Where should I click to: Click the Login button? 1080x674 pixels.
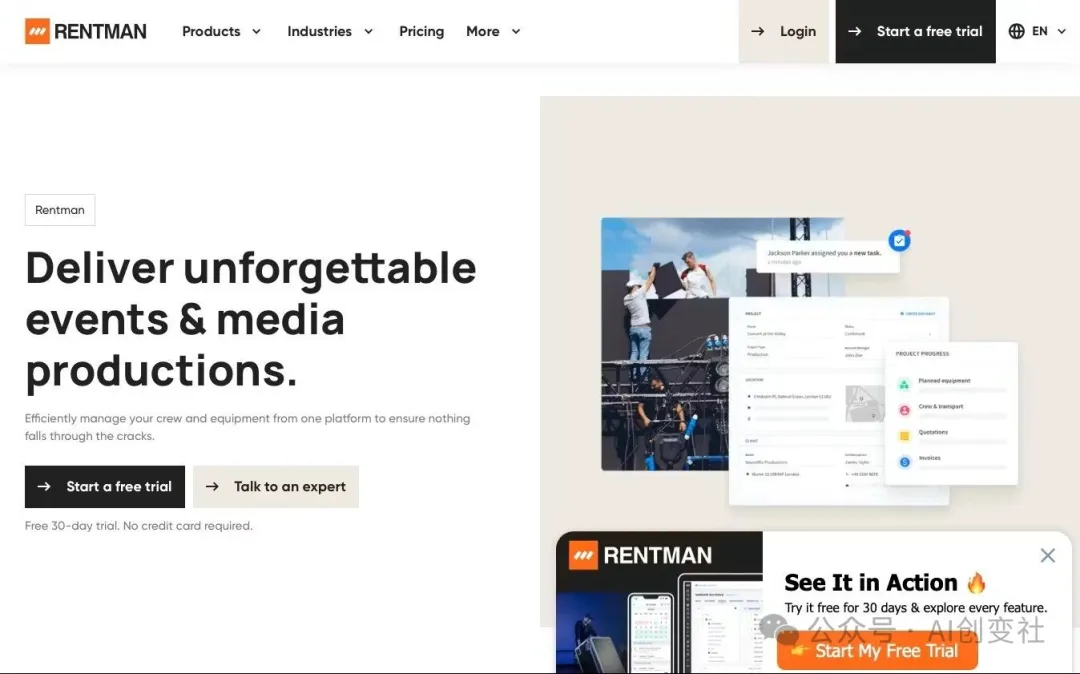point(784,32)
